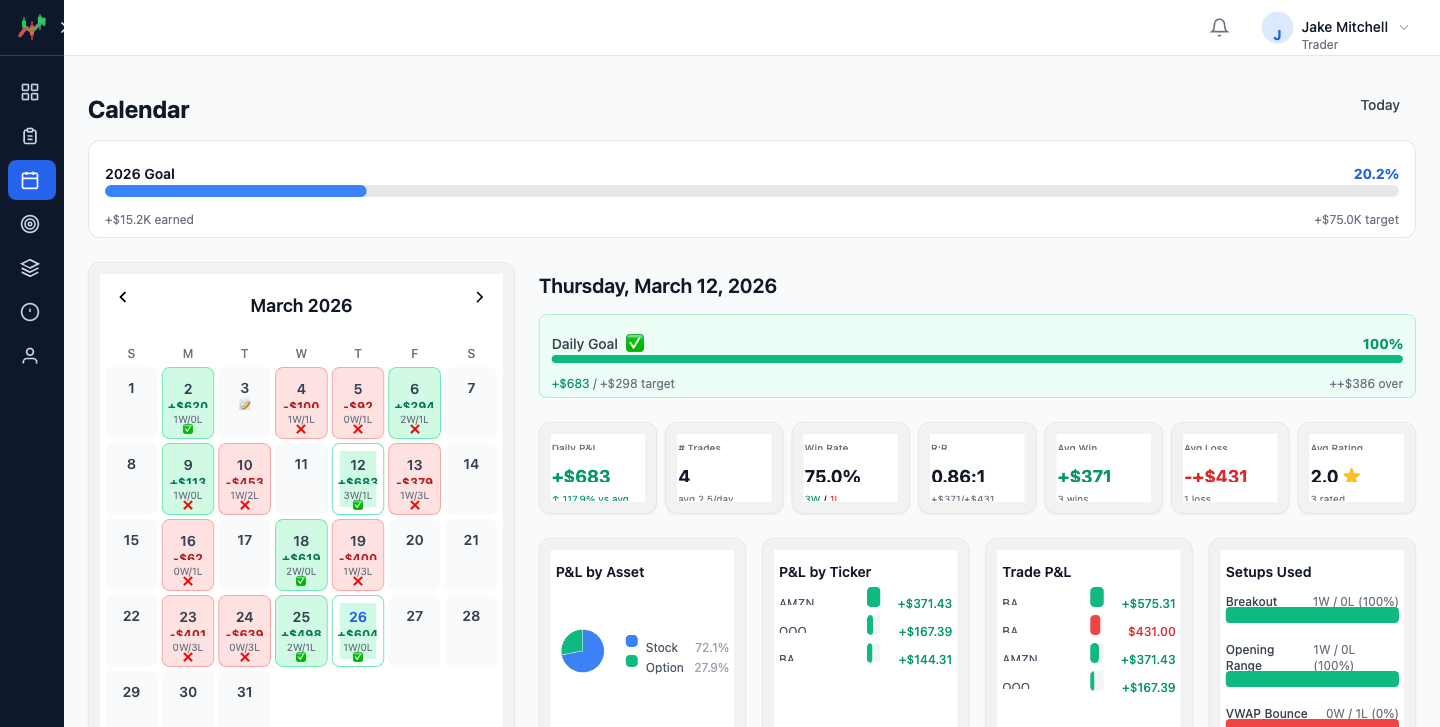Advance to April using the right chevron arrow
Image resolution: width=1440 pixels, height=727 pixels.
[479, 297]
